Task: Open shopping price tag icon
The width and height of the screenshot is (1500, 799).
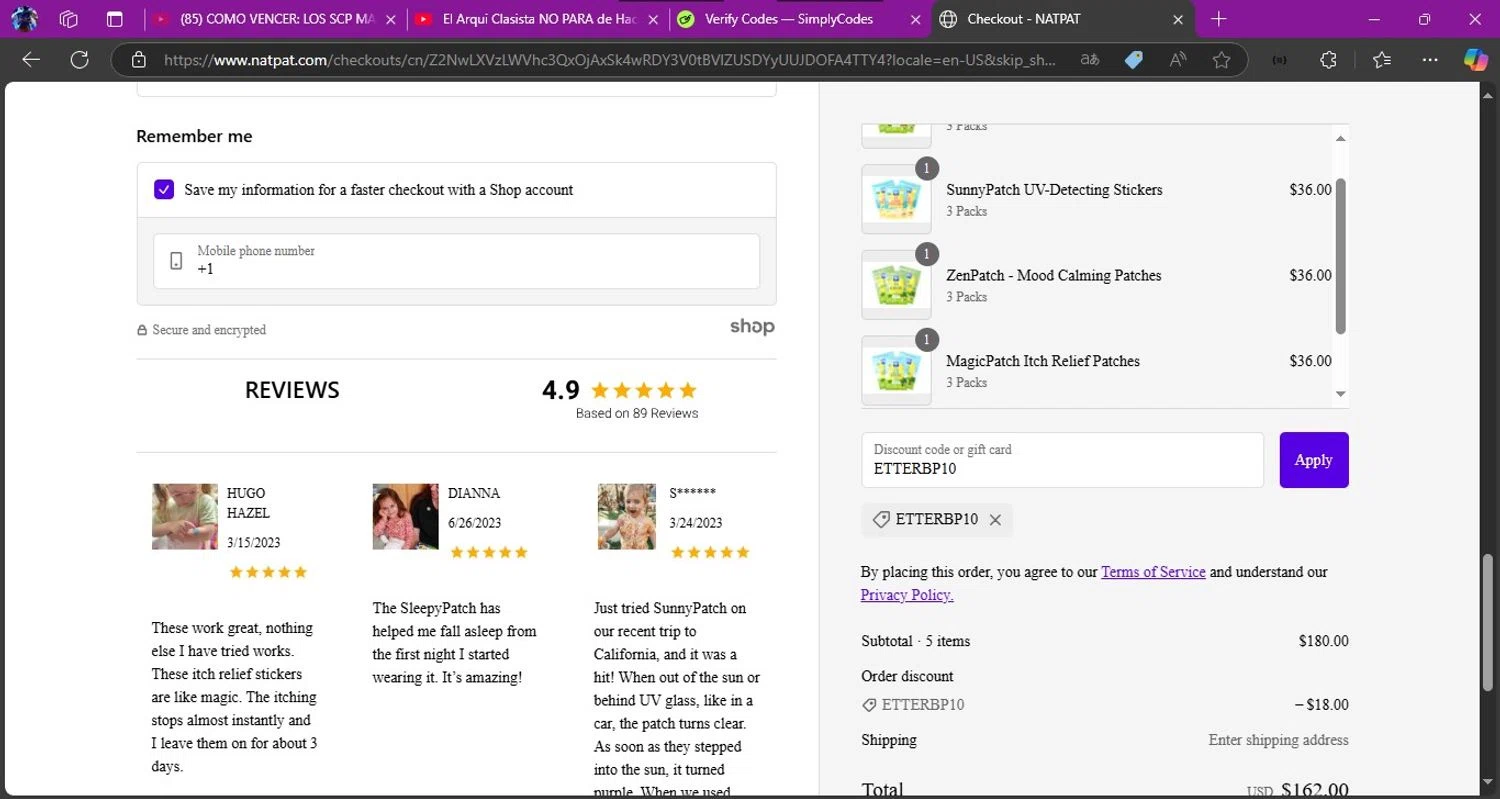Action: click(1133, 60)
